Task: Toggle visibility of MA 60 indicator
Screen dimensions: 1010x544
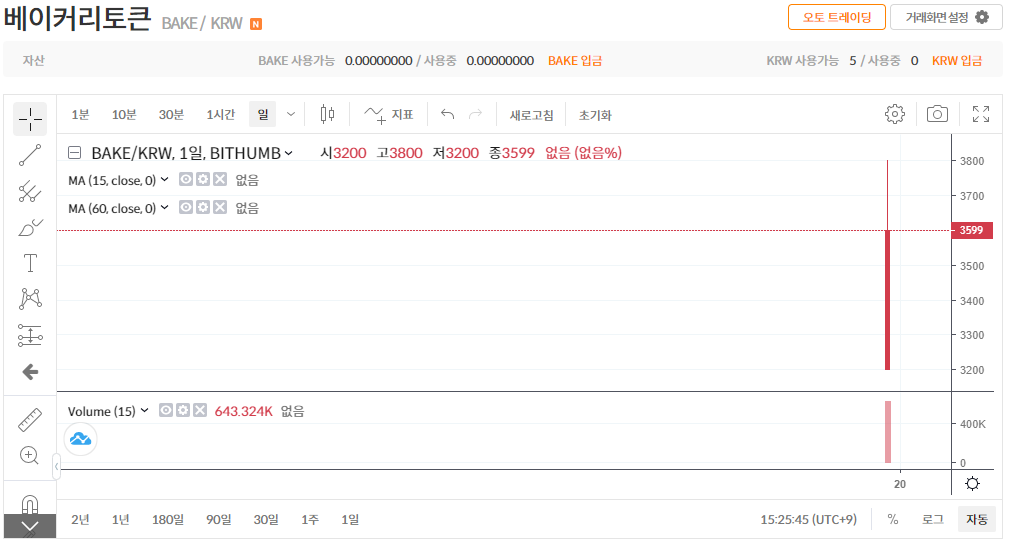Action: (186, 207)
